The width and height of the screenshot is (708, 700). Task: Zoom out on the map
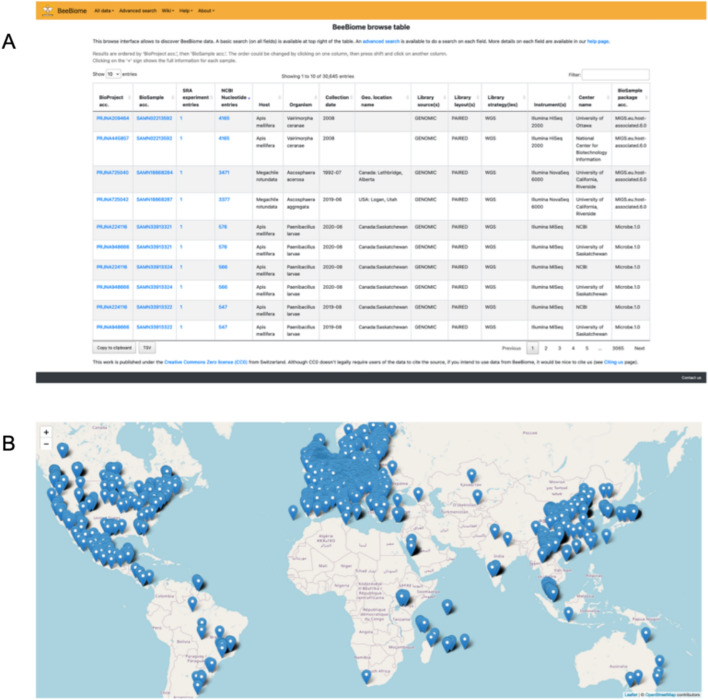tap(47, 446)
